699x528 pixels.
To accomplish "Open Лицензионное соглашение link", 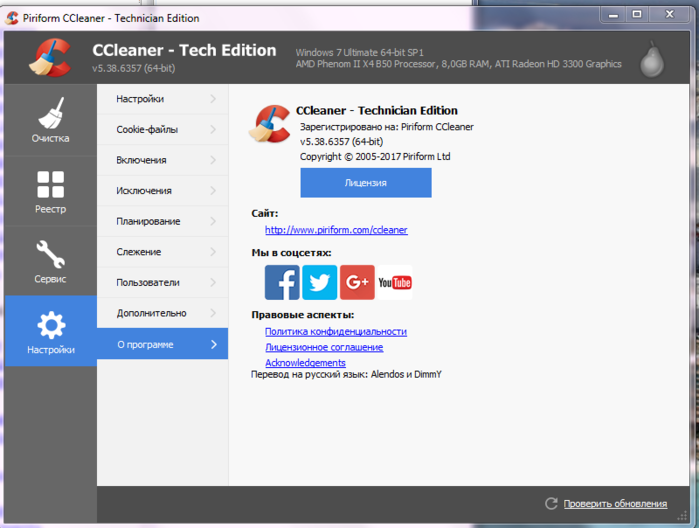I will click(324, 347).
